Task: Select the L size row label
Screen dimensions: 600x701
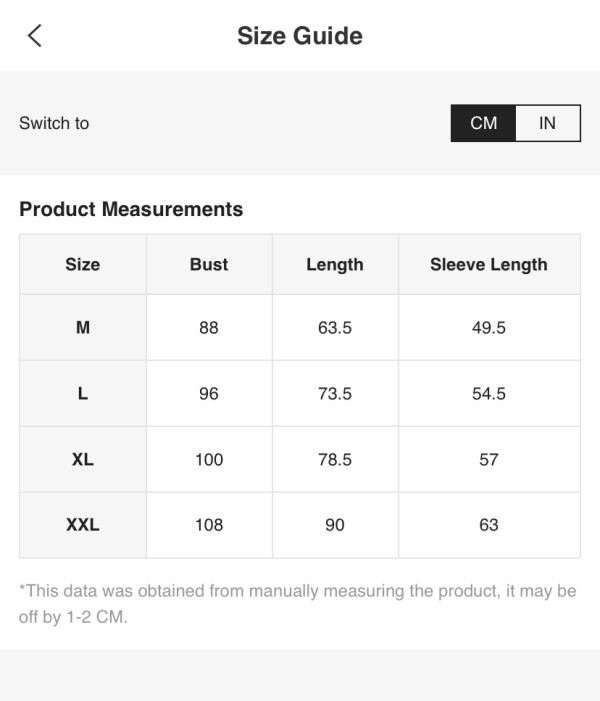Action: [x=83, y=393]
